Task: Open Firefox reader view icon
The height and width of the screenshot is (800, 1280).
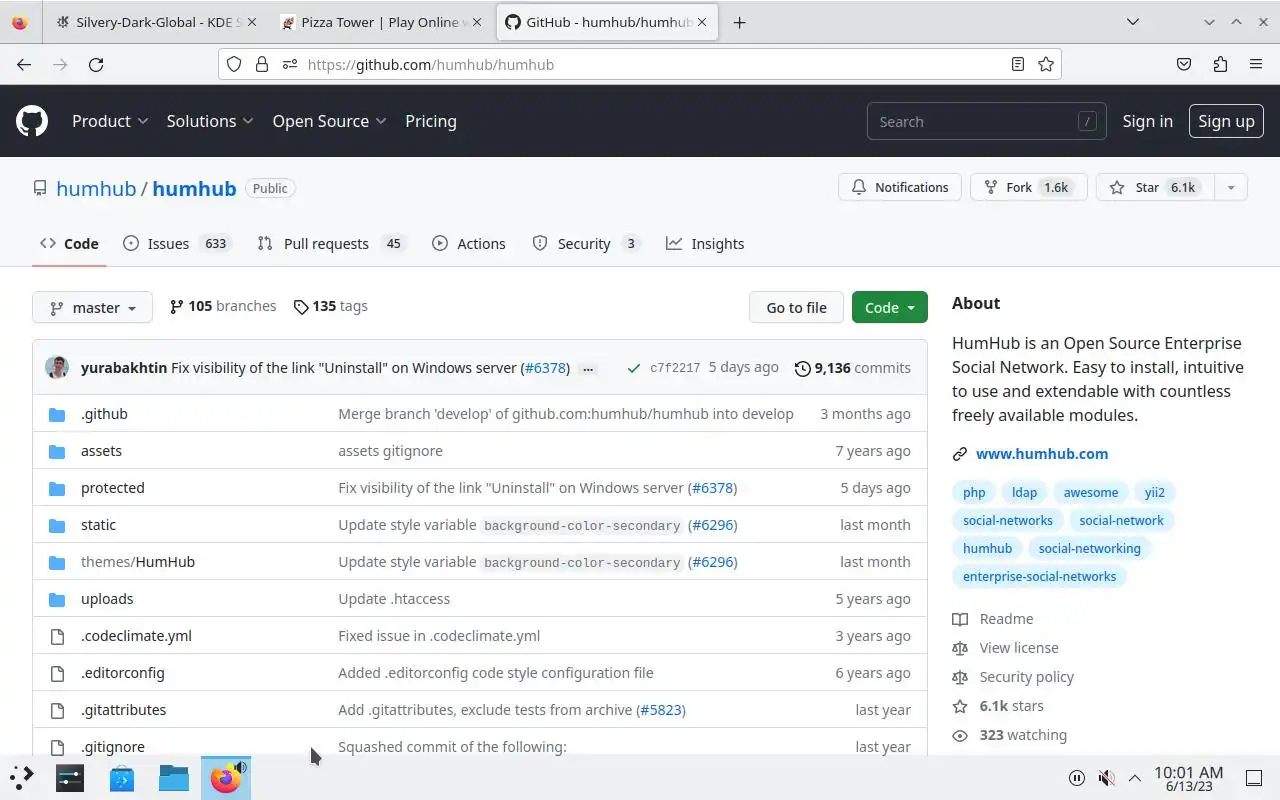Action: pyautogui.click(x=1017, y=64)
